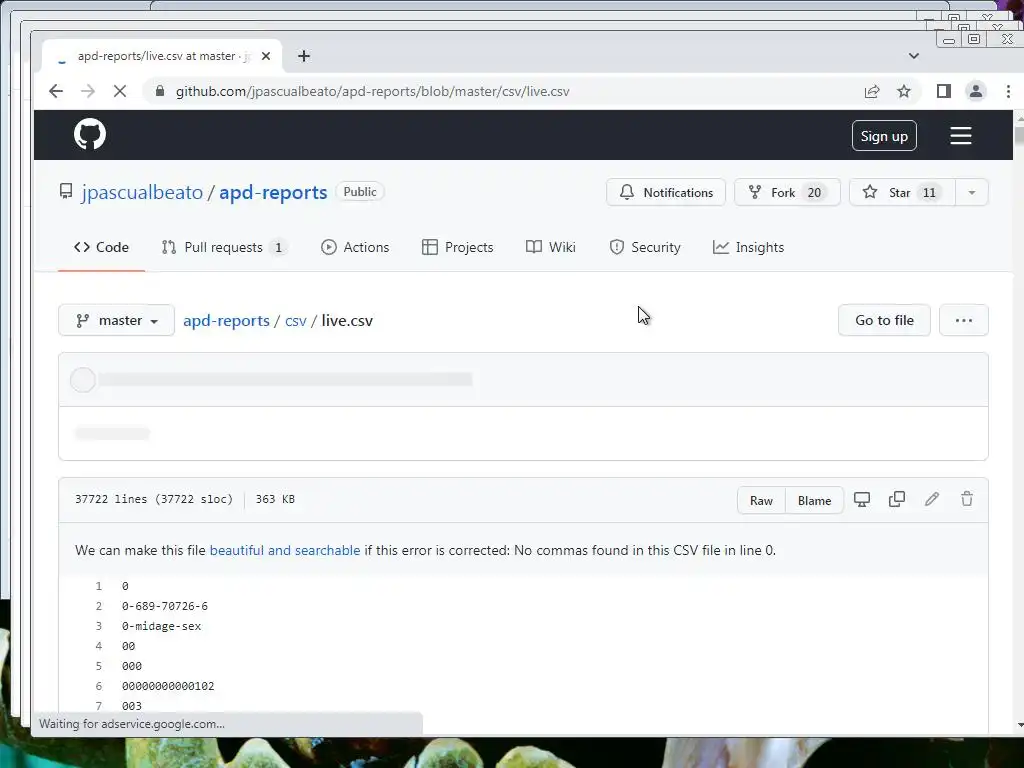Click the Public repository badge
The image size is (1024, 768).
(360, 192)
